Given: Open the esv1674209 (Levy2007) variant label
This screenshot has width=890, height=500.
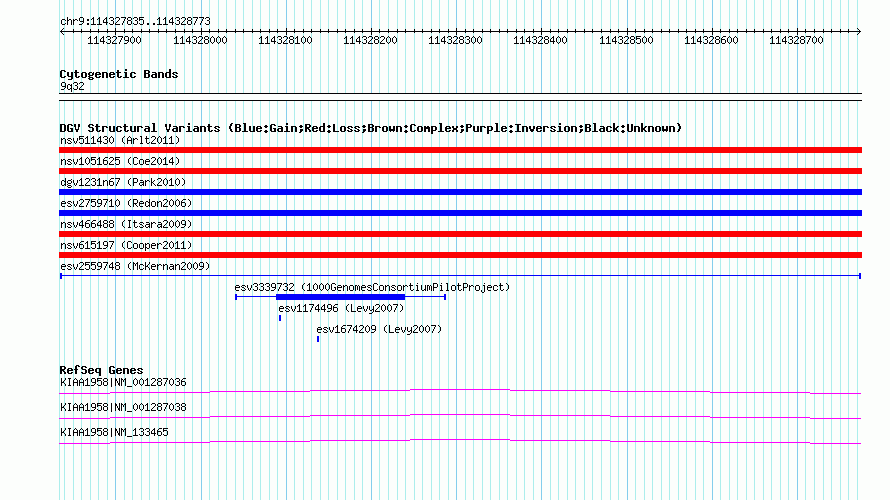Looking at the screenshot, I should (379, 329).
